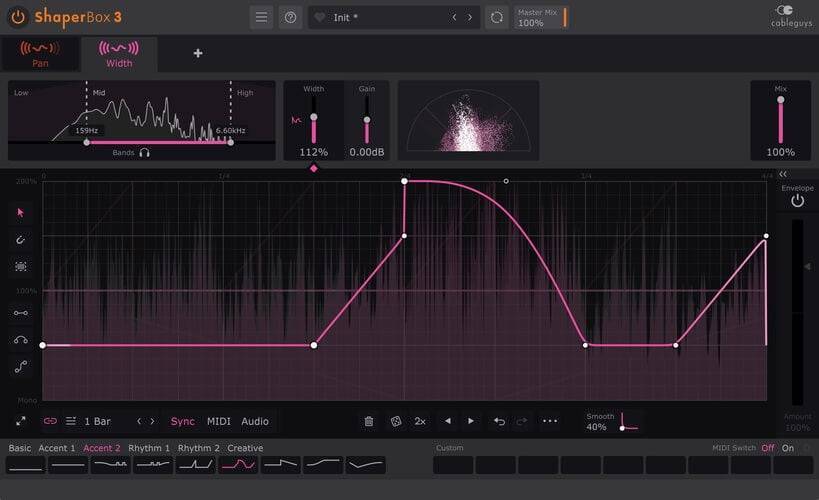
Task: Open the Creative presets category
Action: click(x=245, y=448)
